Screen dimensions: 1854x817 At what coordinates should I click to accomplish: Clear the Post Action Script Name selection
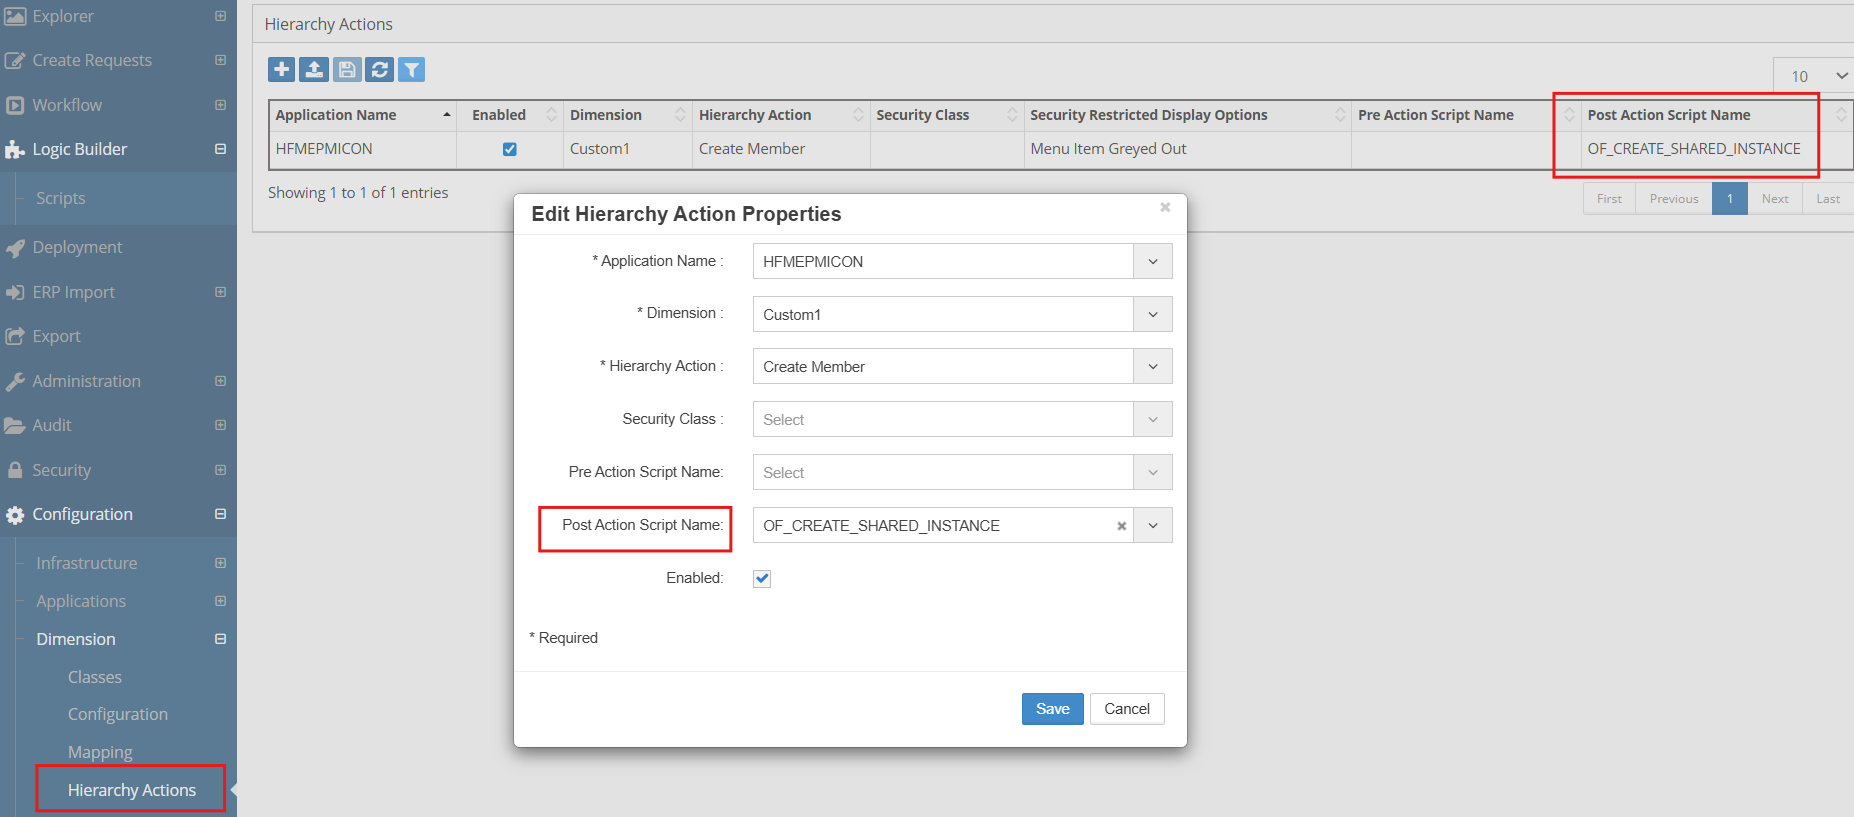[x=1121, y=526]
